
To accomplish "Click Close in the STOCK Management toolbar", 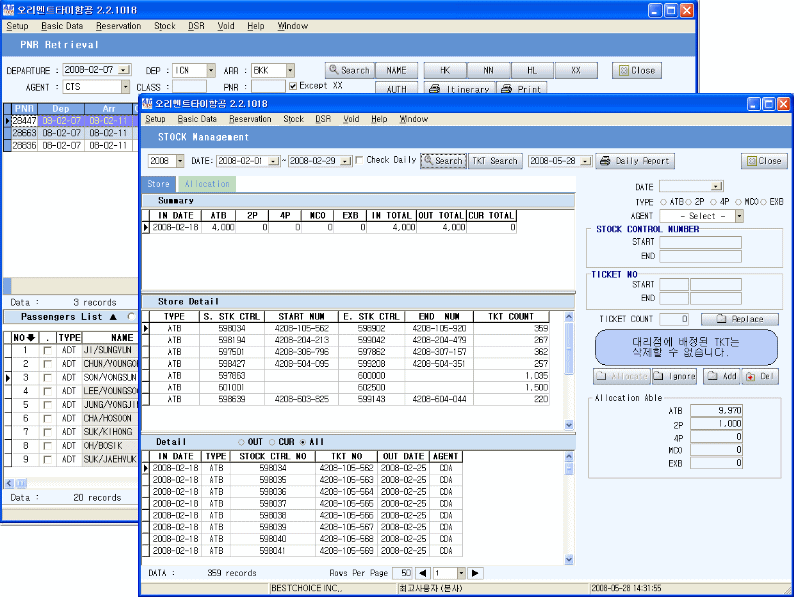I will click(764, 161).
